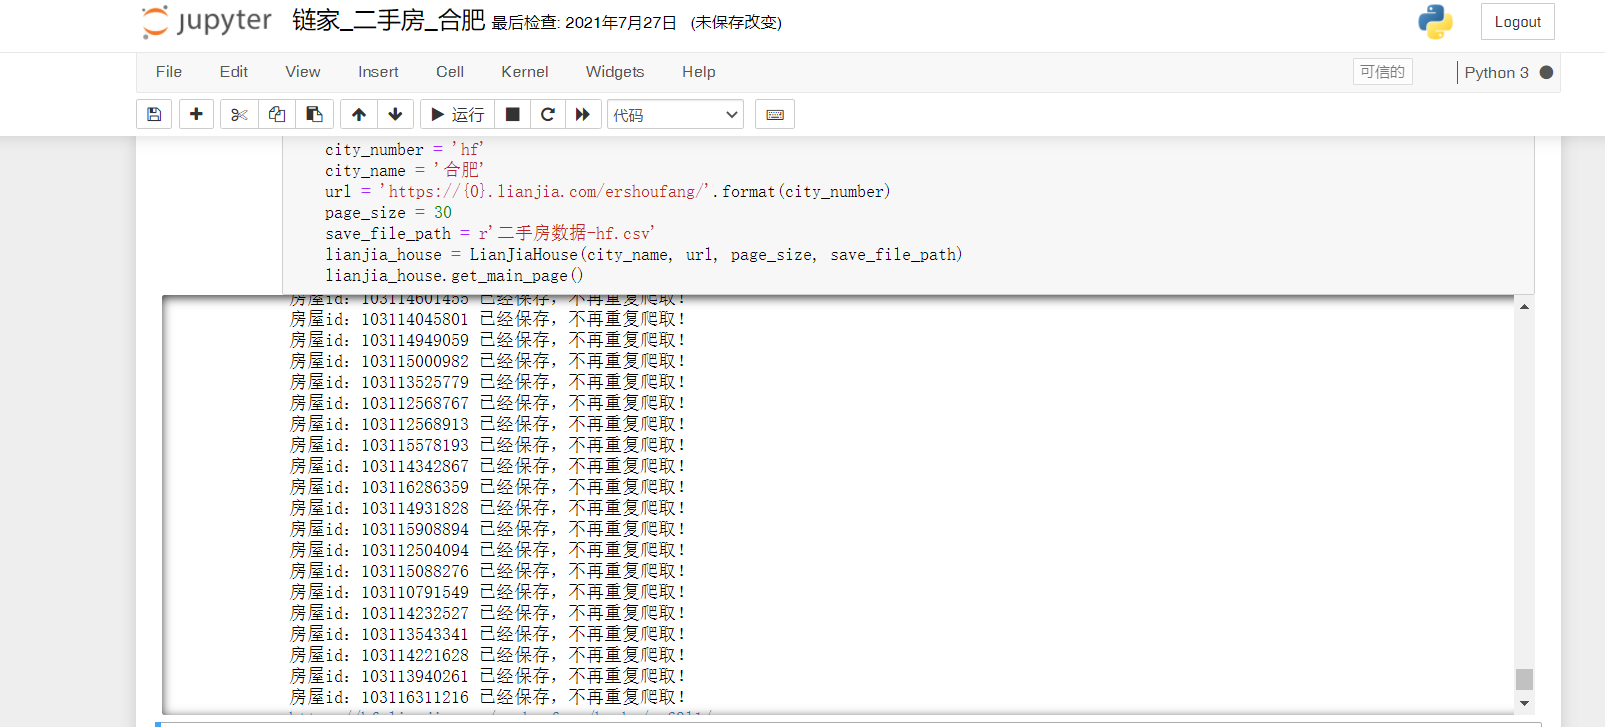Click the Python 3 kernel name
The image size is (1605, 727).
[1496, 72]
